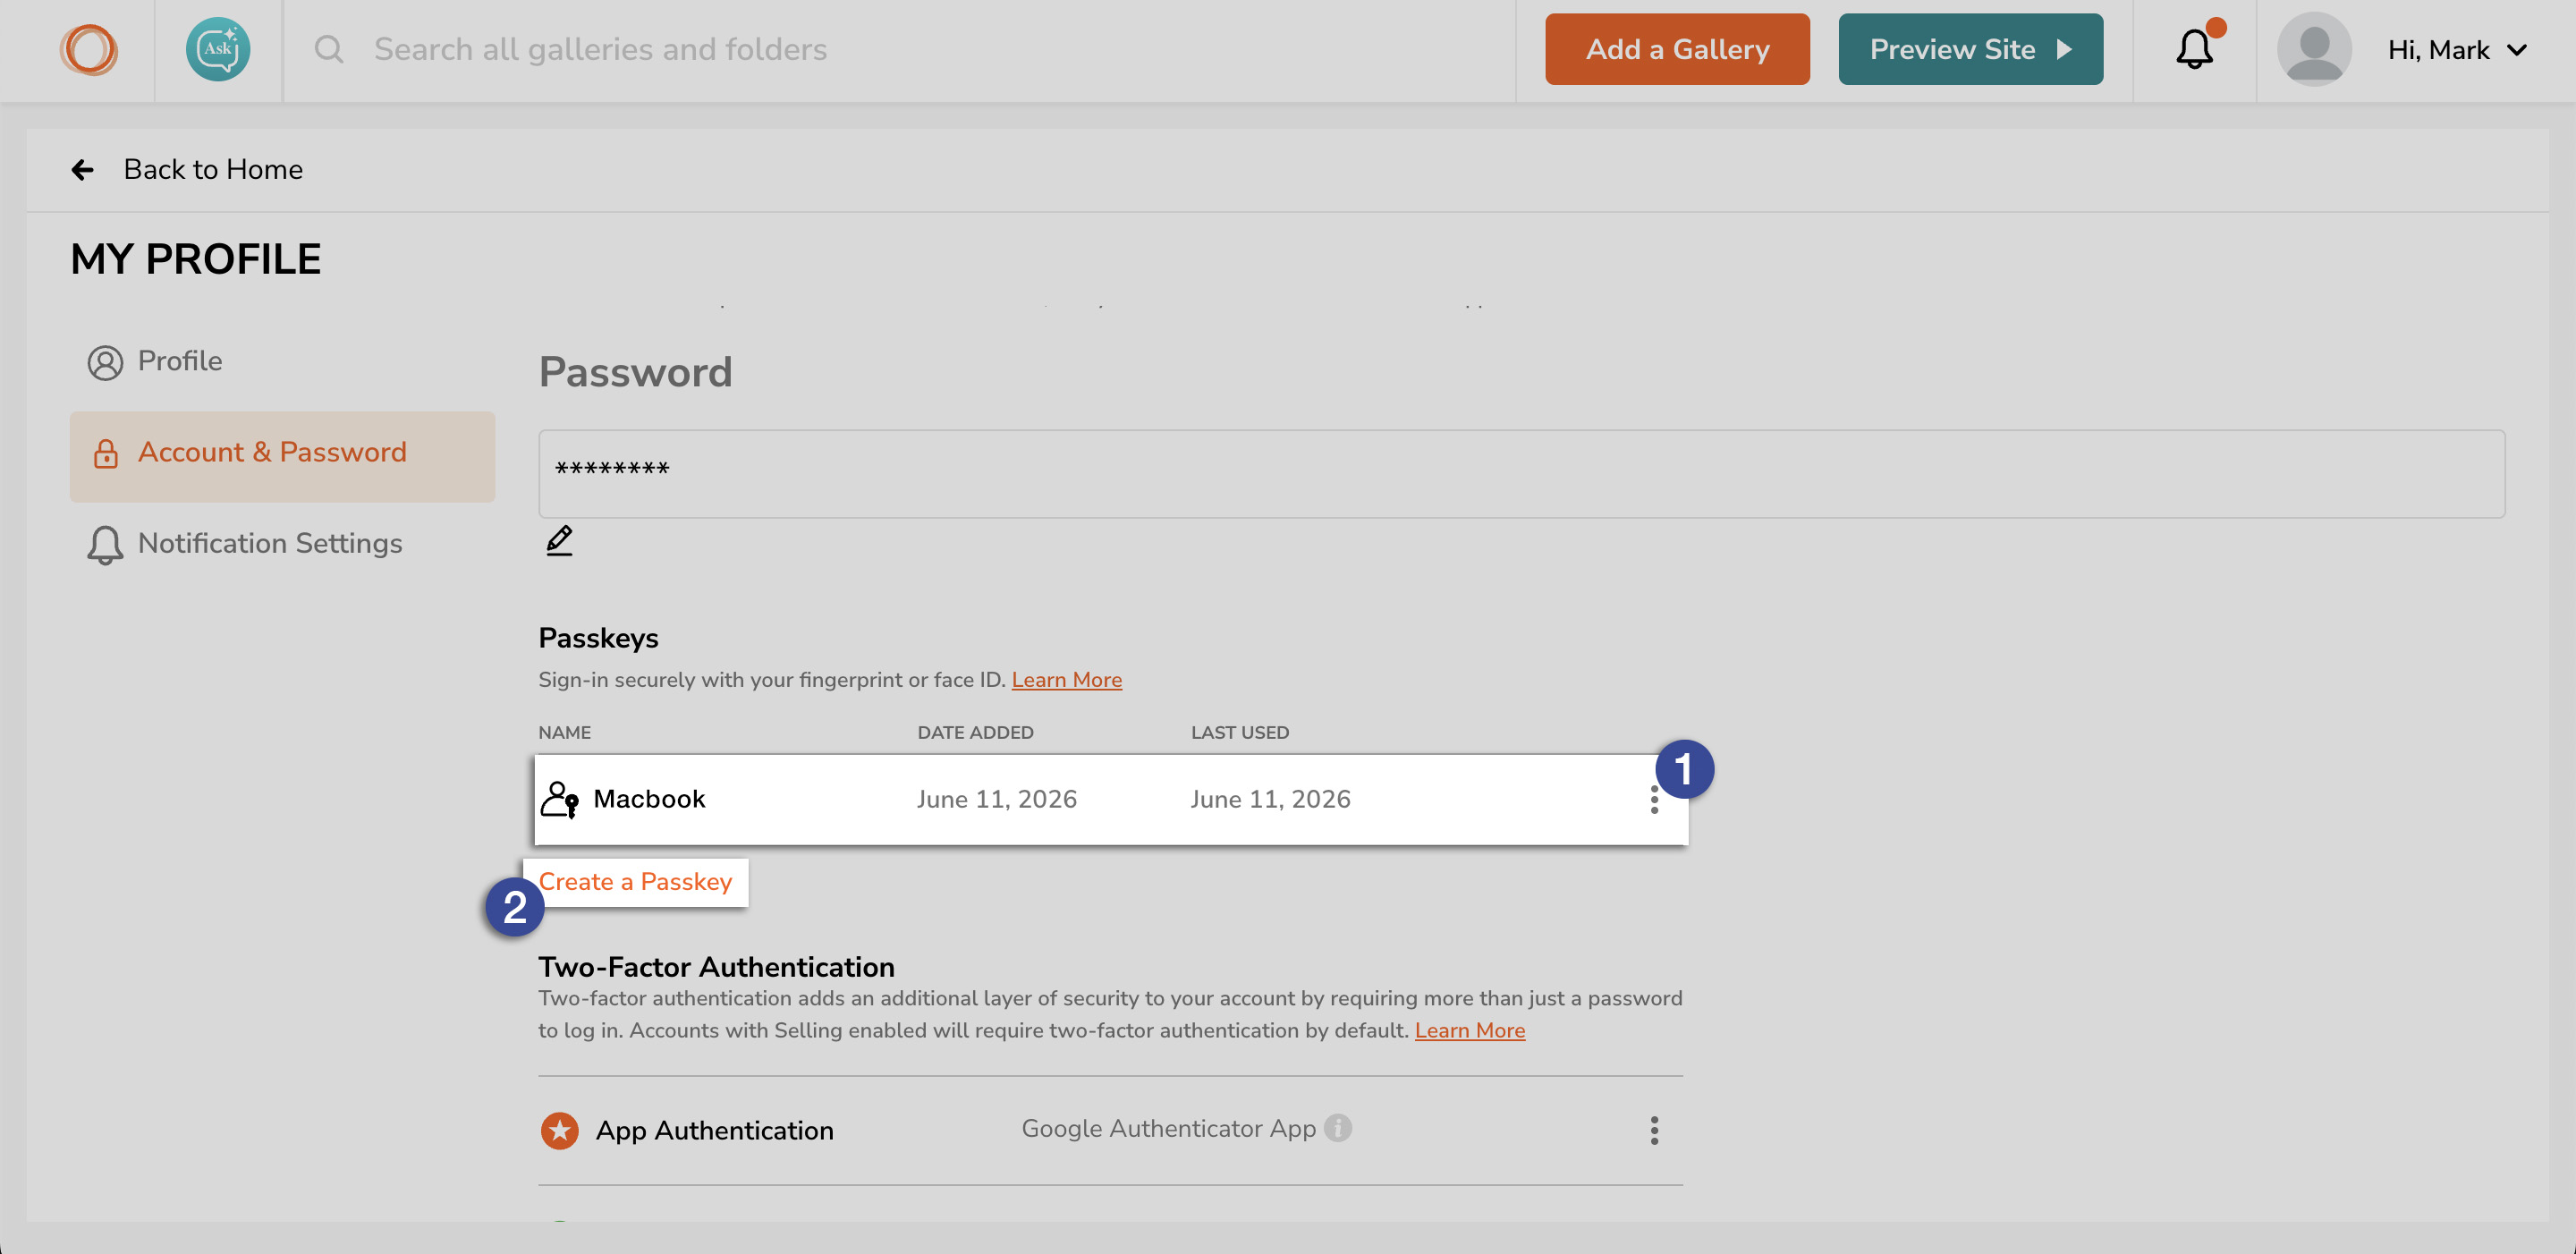Screen dimensions: 2576x1254
Task: Click the user avatar picture
Action: pos(2314,49)
